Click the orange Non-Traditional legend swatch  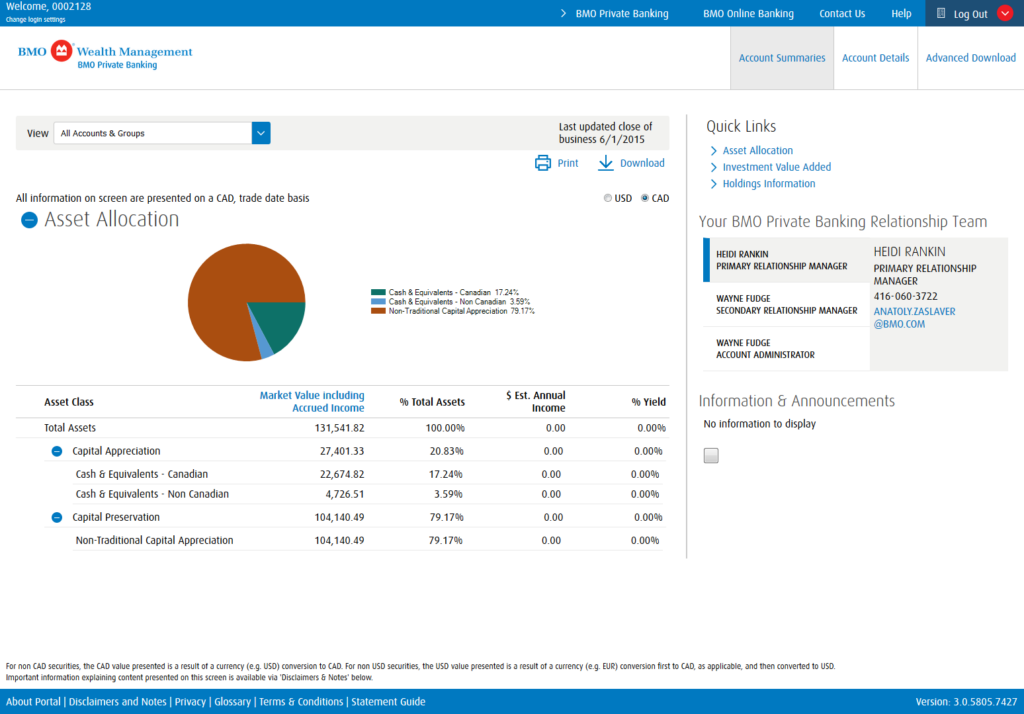click(378, 311)
